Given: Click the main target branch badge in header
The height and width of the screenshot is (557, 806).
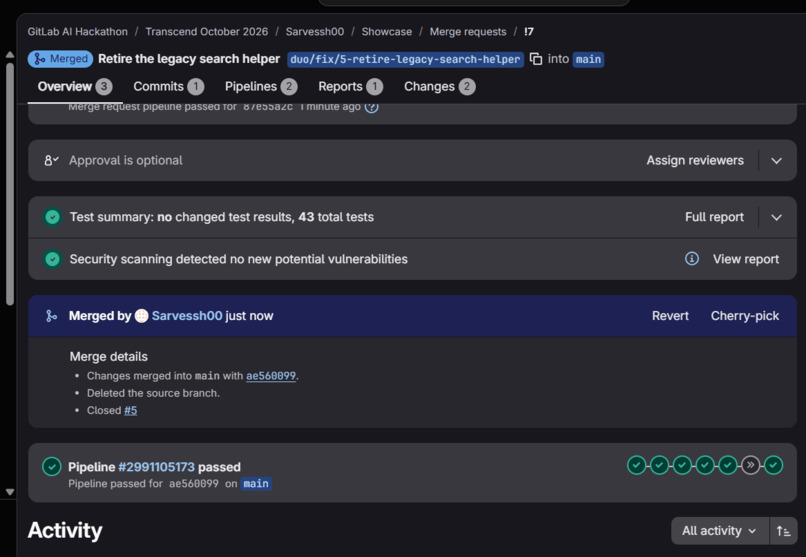Looking at the screenshot, I should coord(589,59).
